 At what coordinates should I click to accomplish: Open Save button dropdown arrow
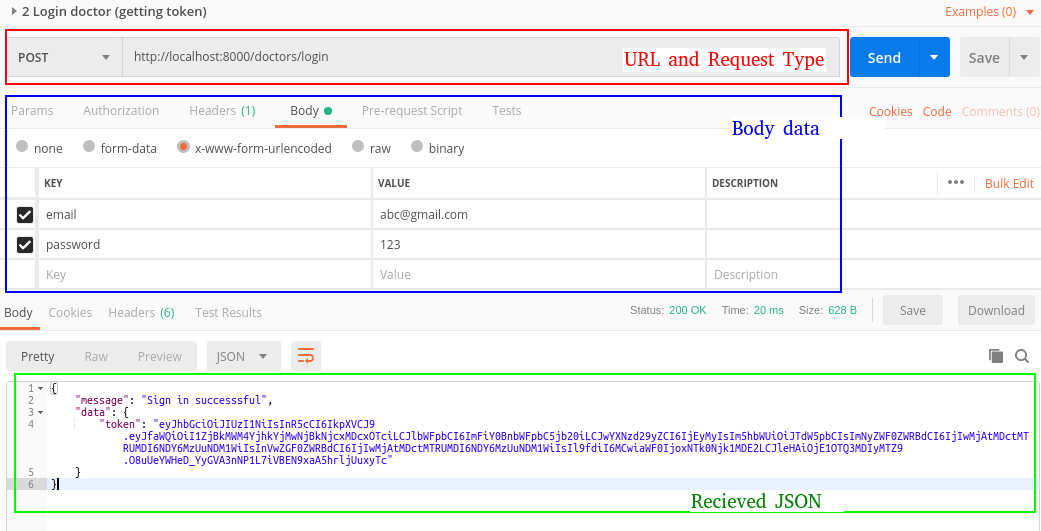(1023, 58)
